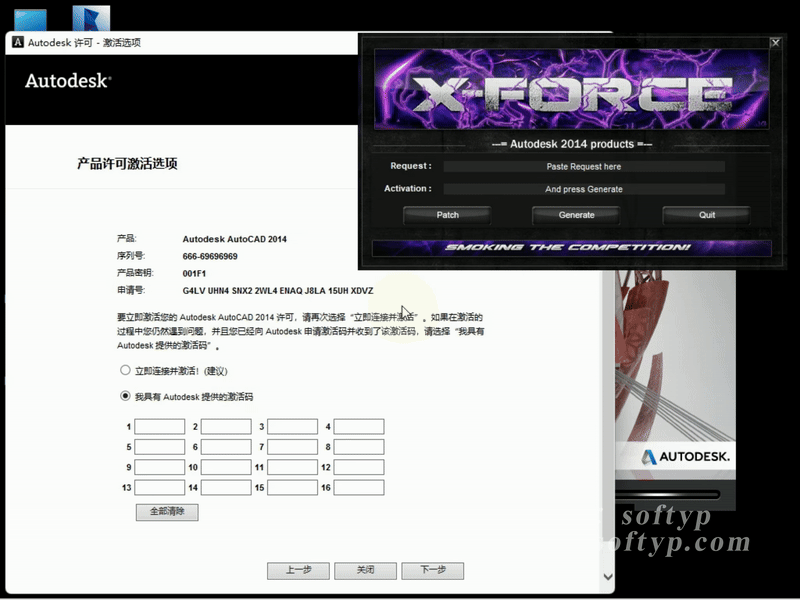Click the 'SMOKING THE COMPETITION!' banner strip

click(571, 248)
